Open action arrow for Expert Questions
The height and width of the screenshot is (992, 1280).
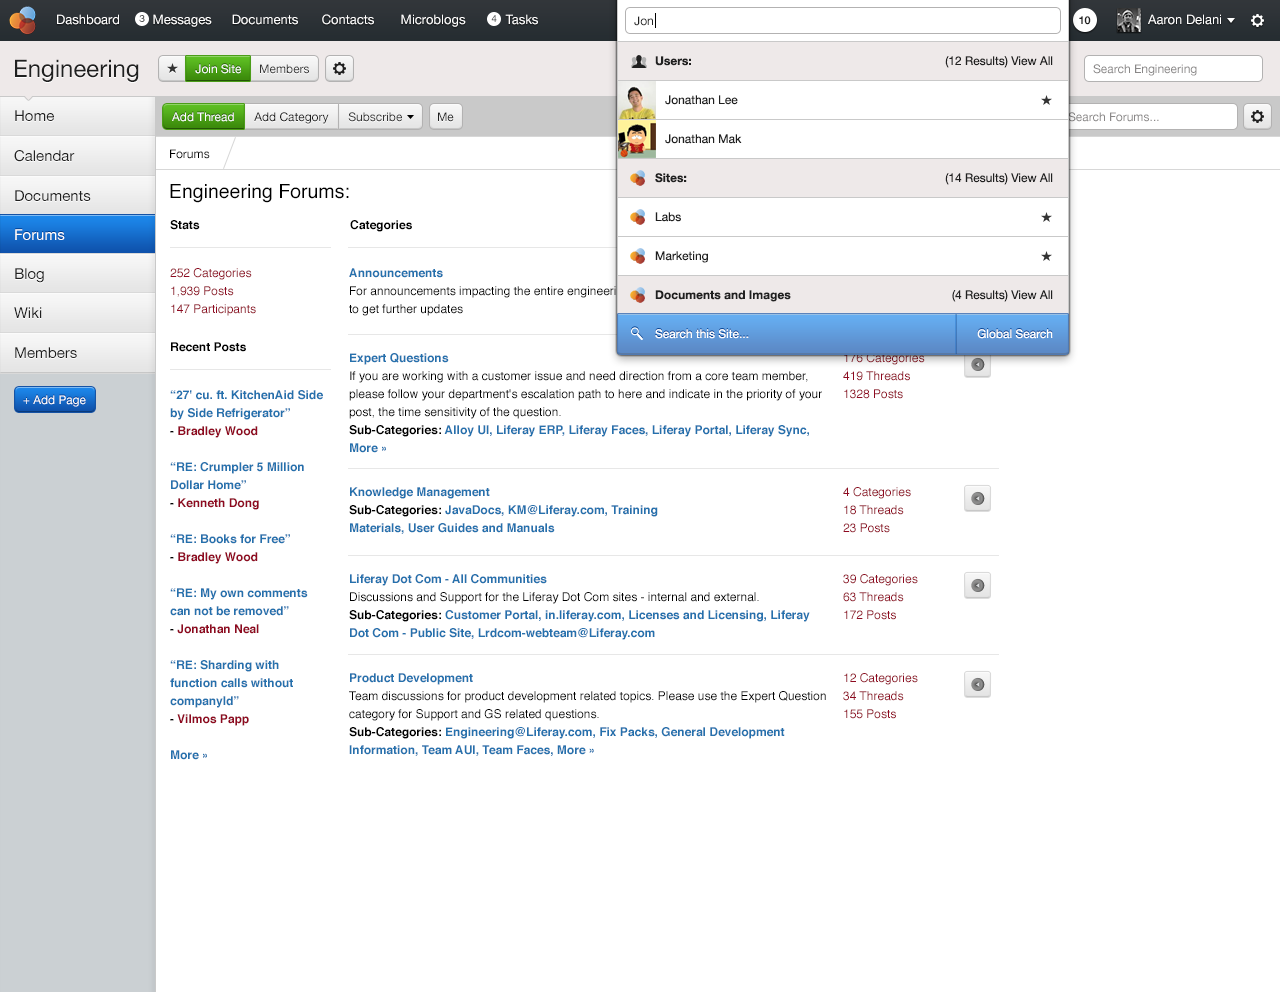pyautogui.click(x=978, y=364)
